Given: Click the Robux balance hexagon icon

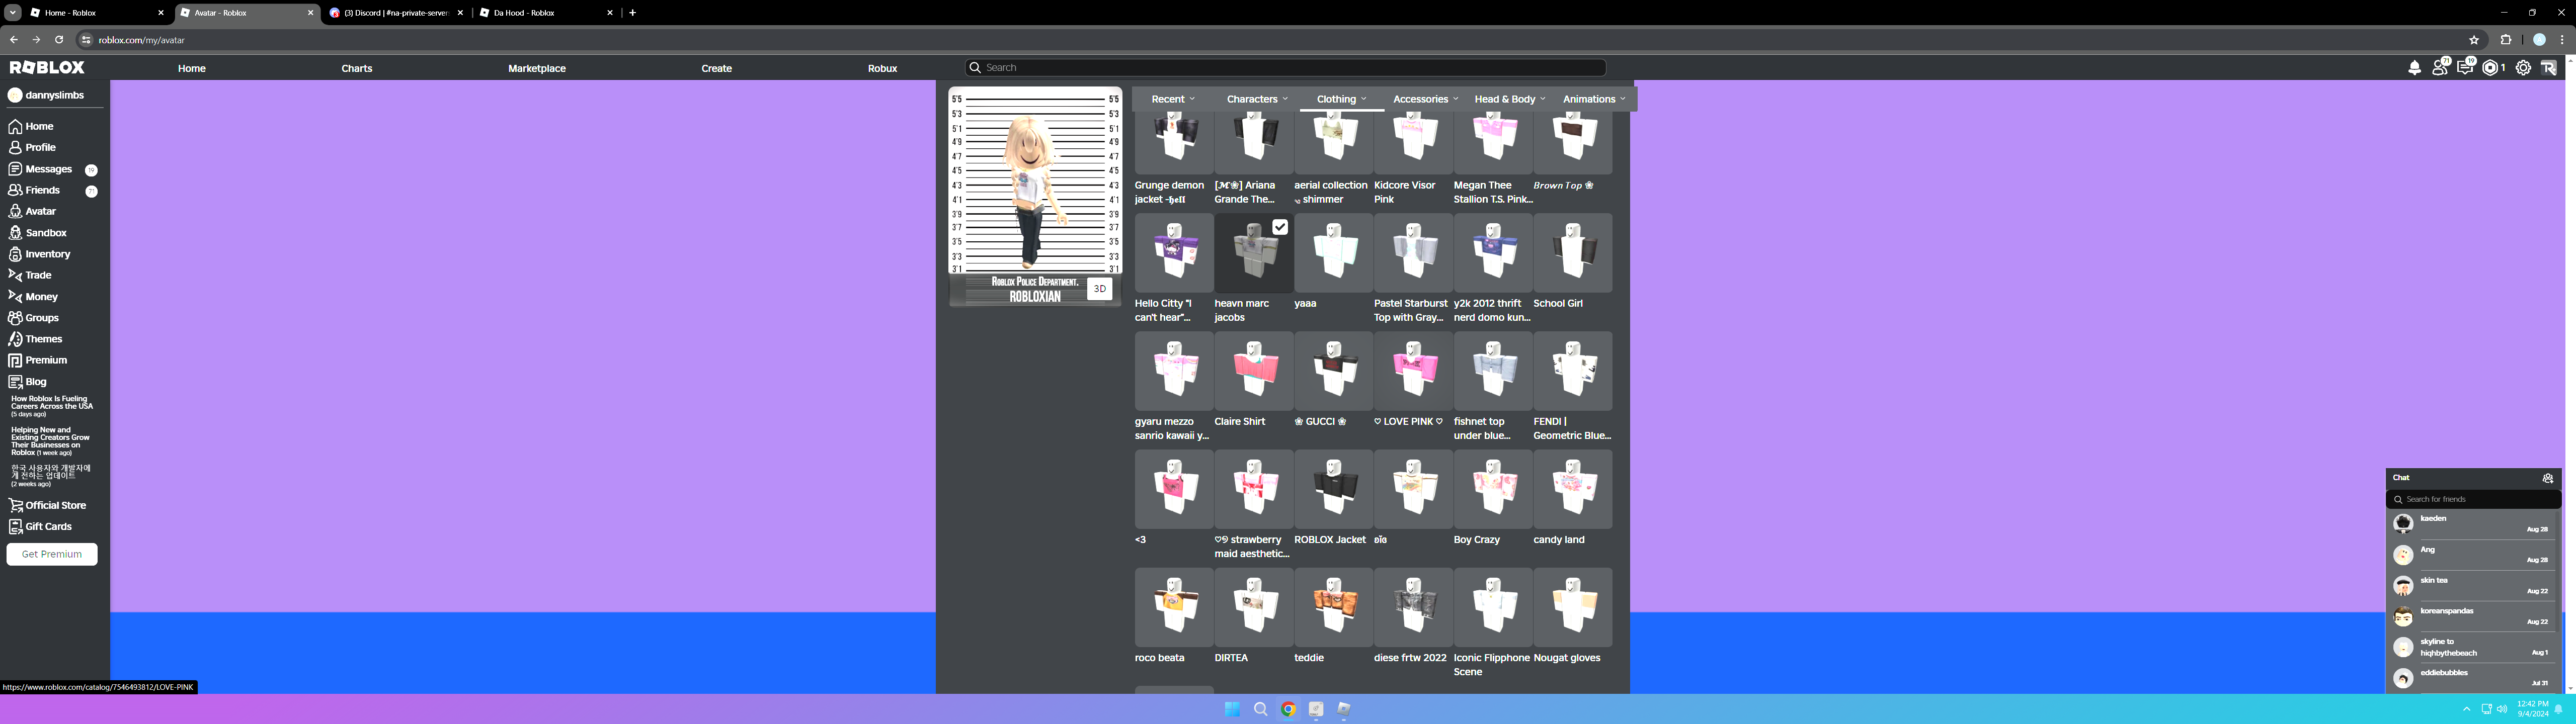Looking at the screenshot, I should pyautogui.click(x=2491, y=68).
